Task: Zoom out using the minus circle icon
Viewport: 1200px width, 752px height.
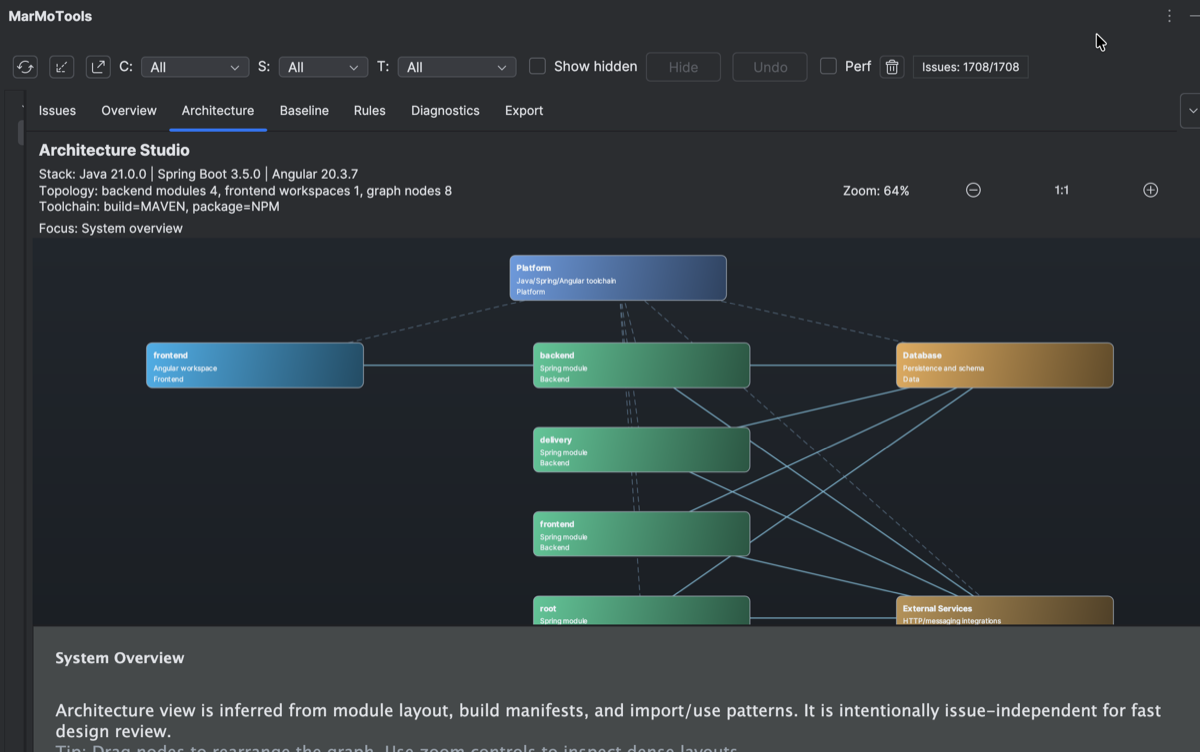Action: coord(972,189)
